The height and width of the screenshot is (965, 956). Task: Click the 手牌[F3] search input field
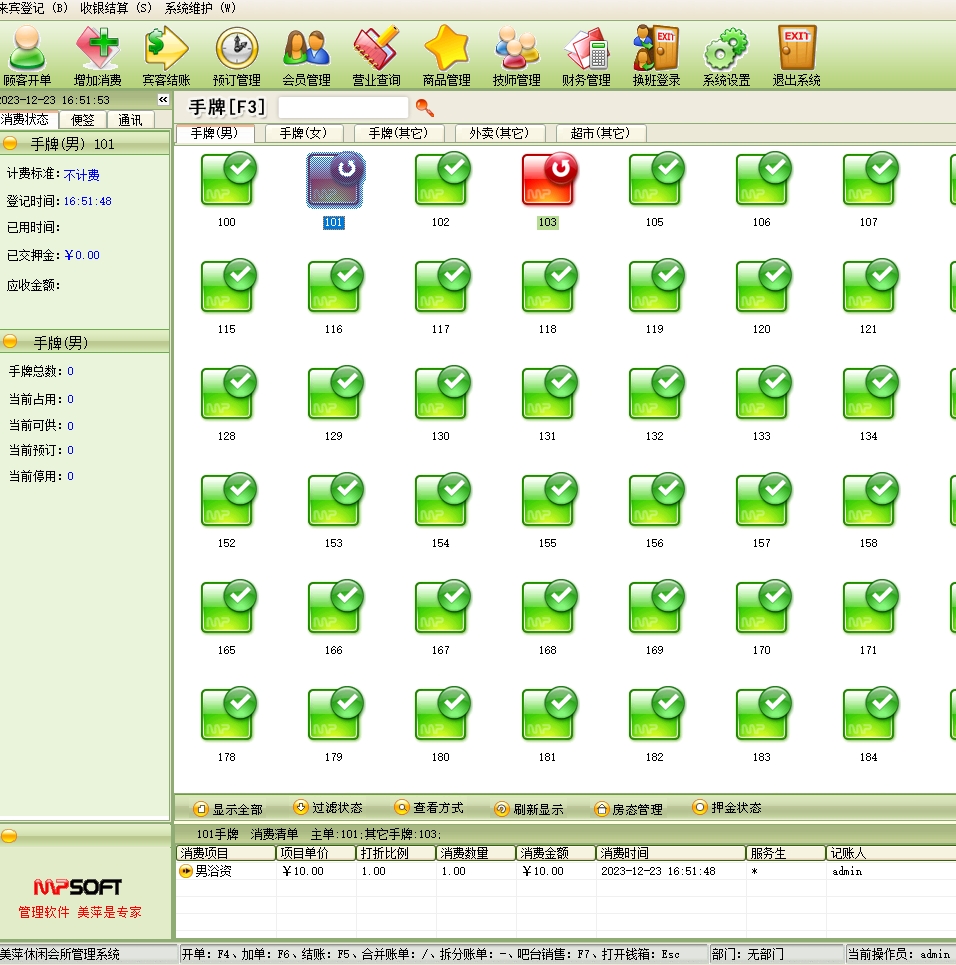pos(343,107)
